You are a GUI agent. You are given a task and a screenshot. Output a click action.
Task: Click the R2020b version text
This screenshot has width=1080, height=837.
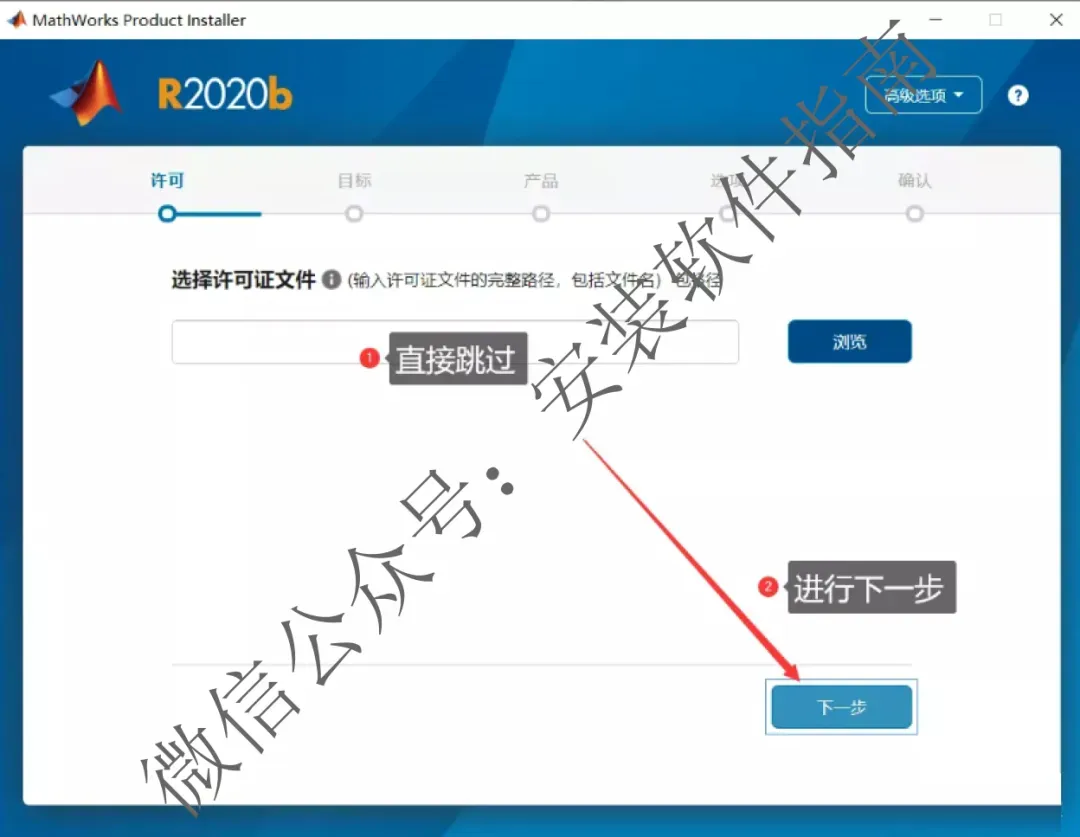225,94
